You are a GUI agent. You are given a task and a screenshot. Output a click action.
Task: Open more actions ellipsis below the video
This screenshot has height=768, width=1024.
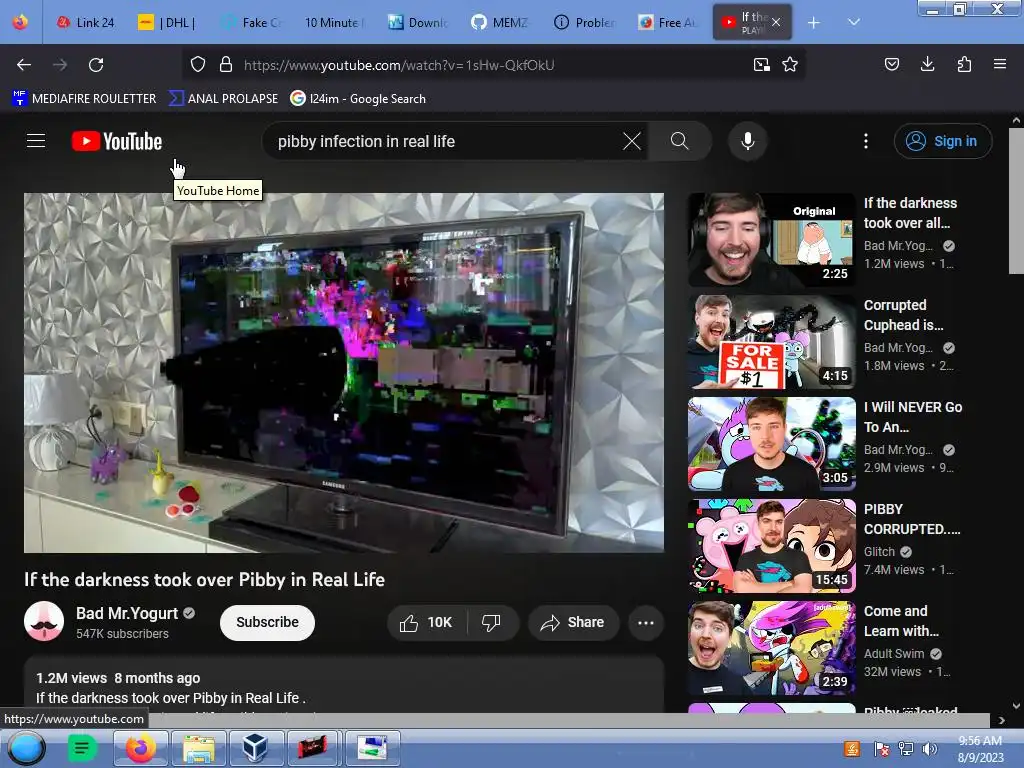[646, 622]
